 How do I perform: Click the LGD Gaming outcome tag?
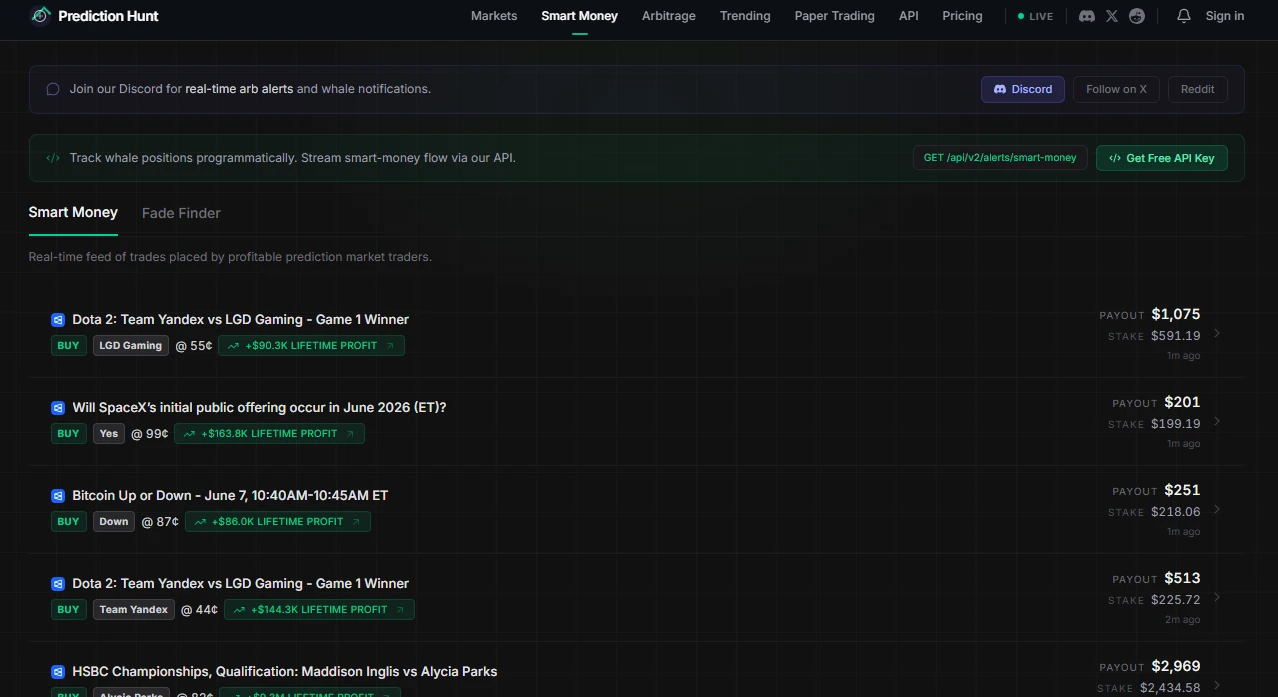tap(130, 346)
